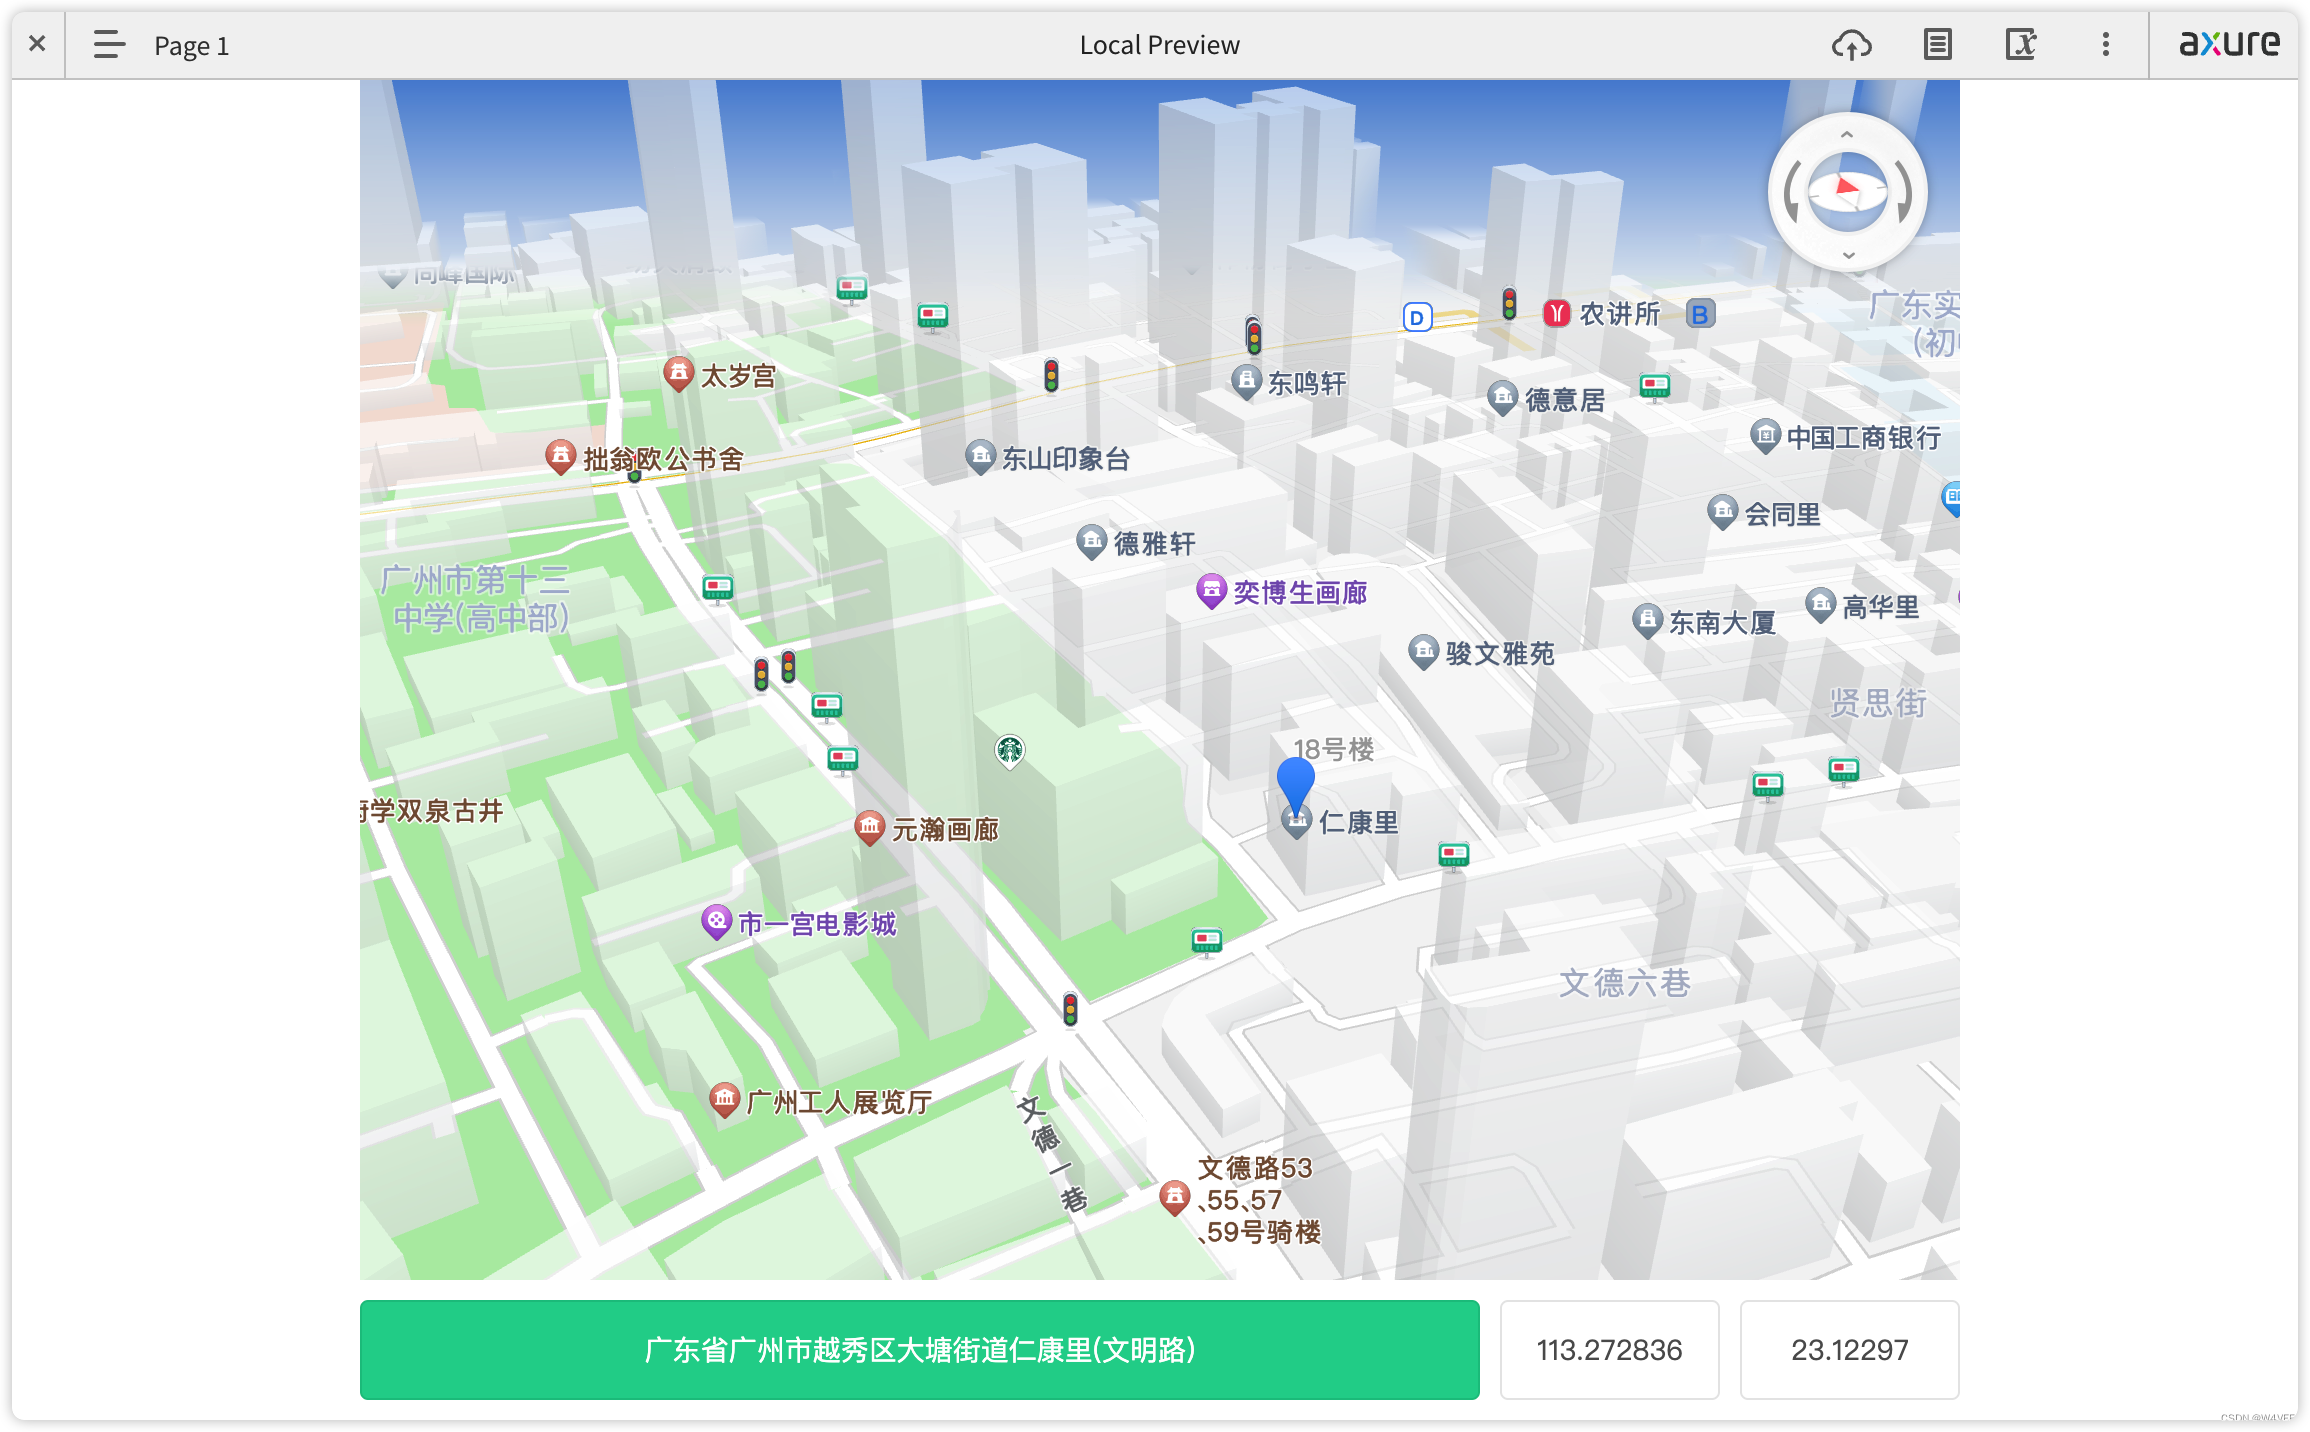Open the more options three-dot menu
Screen dimensions: 2310x1432
tap(2105, 44)
